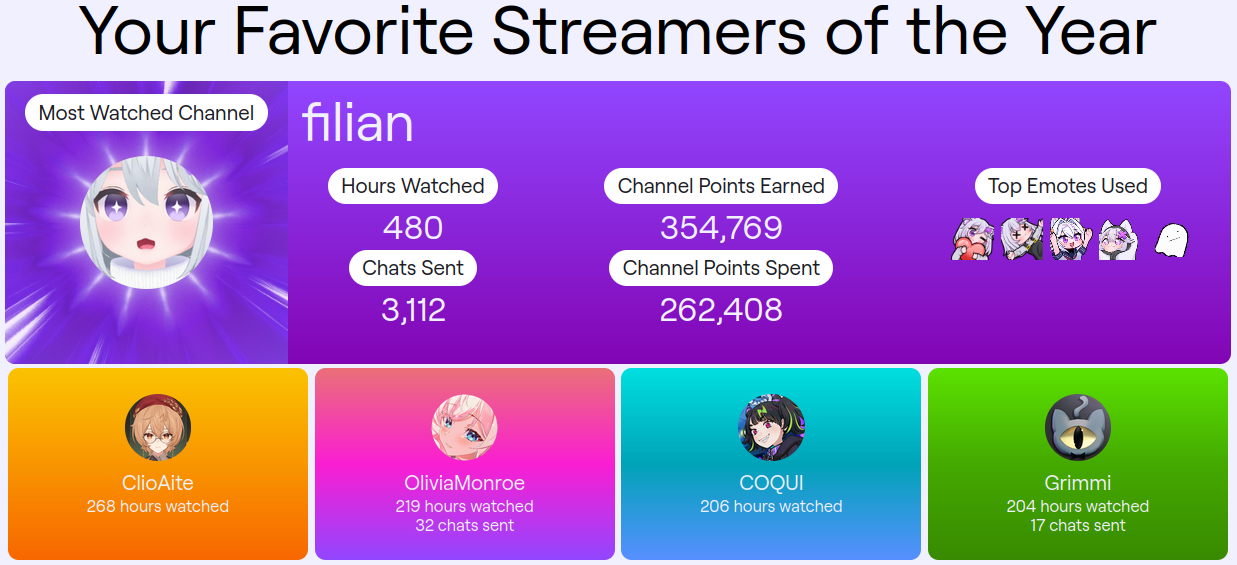
Task: Click COQUI's profile avatar
Action: [771, 427]
